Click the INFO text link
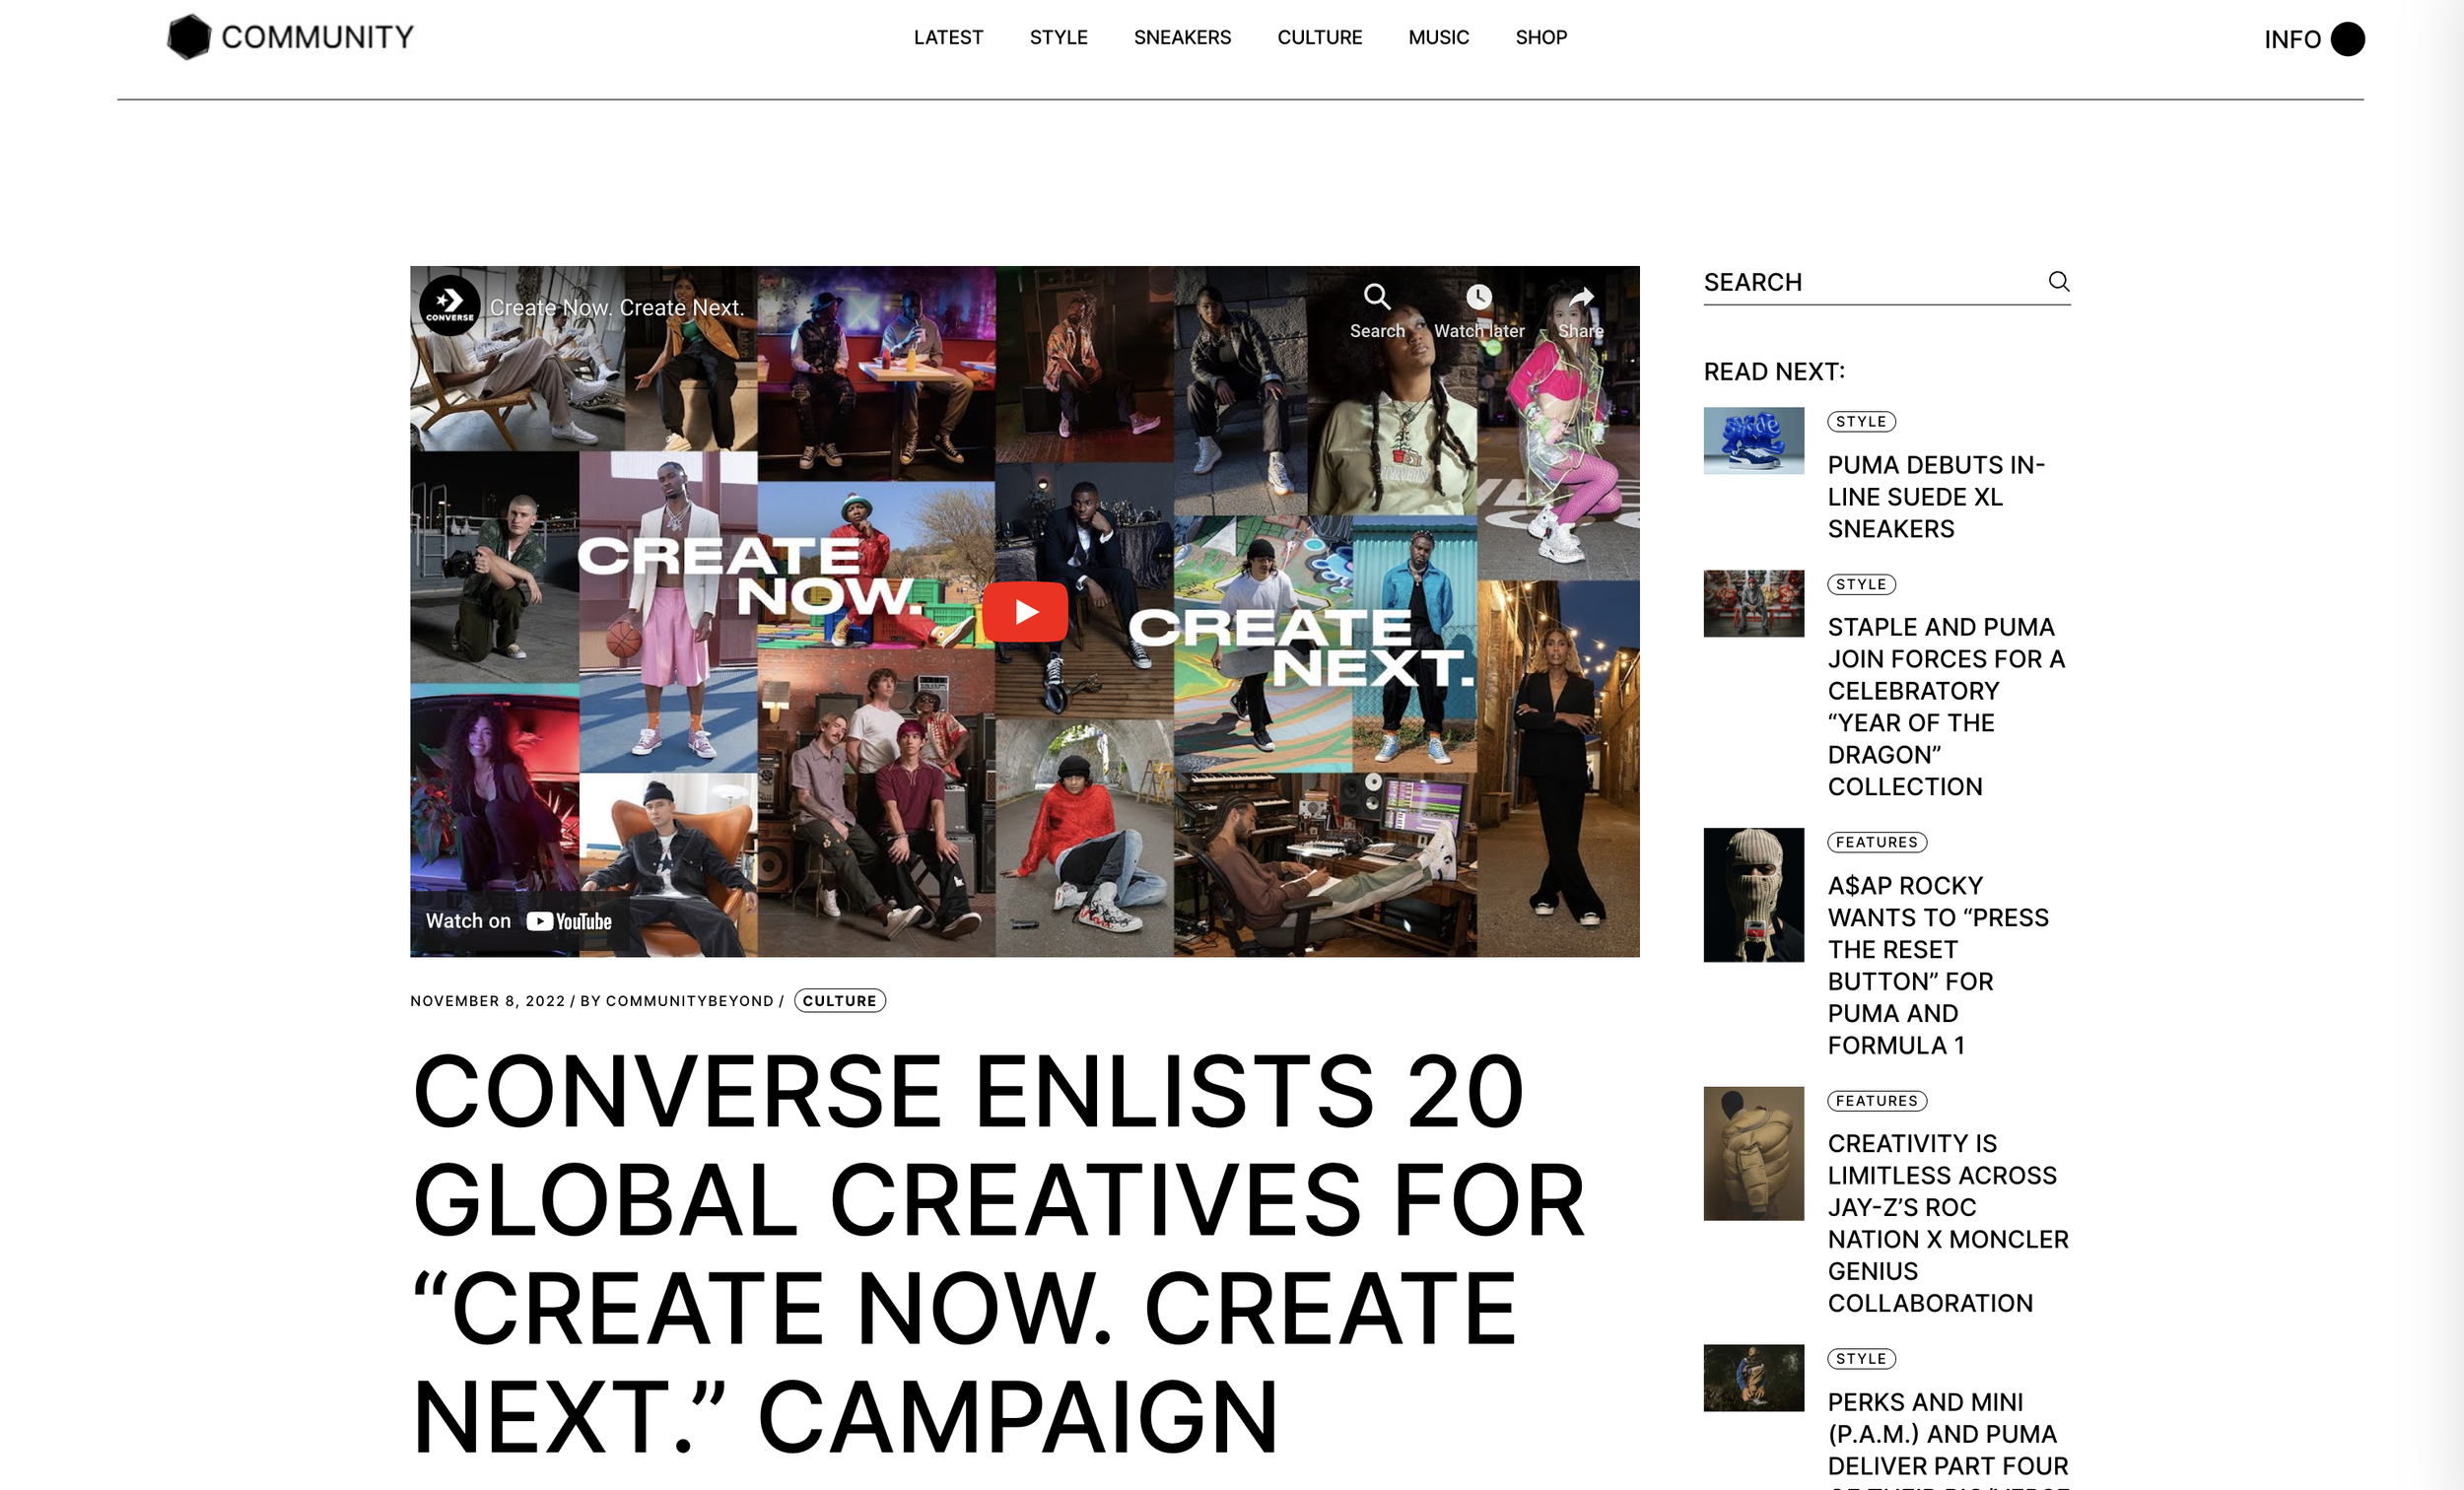 2292,39
